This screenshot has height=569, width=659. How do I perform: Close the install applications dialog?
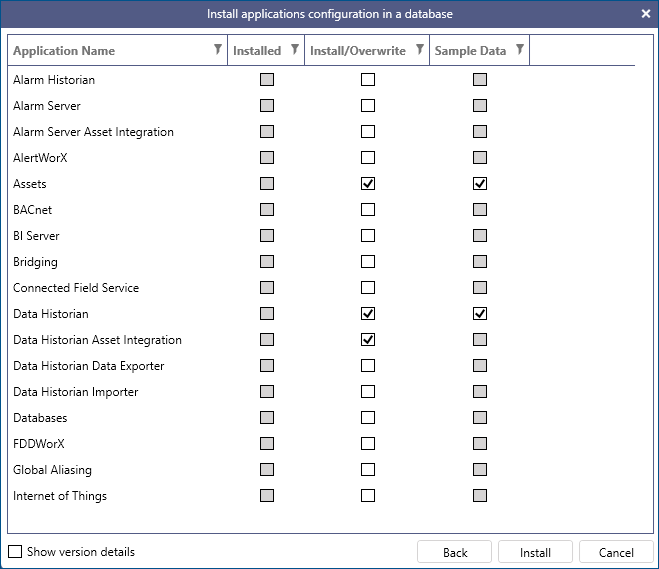646,14
